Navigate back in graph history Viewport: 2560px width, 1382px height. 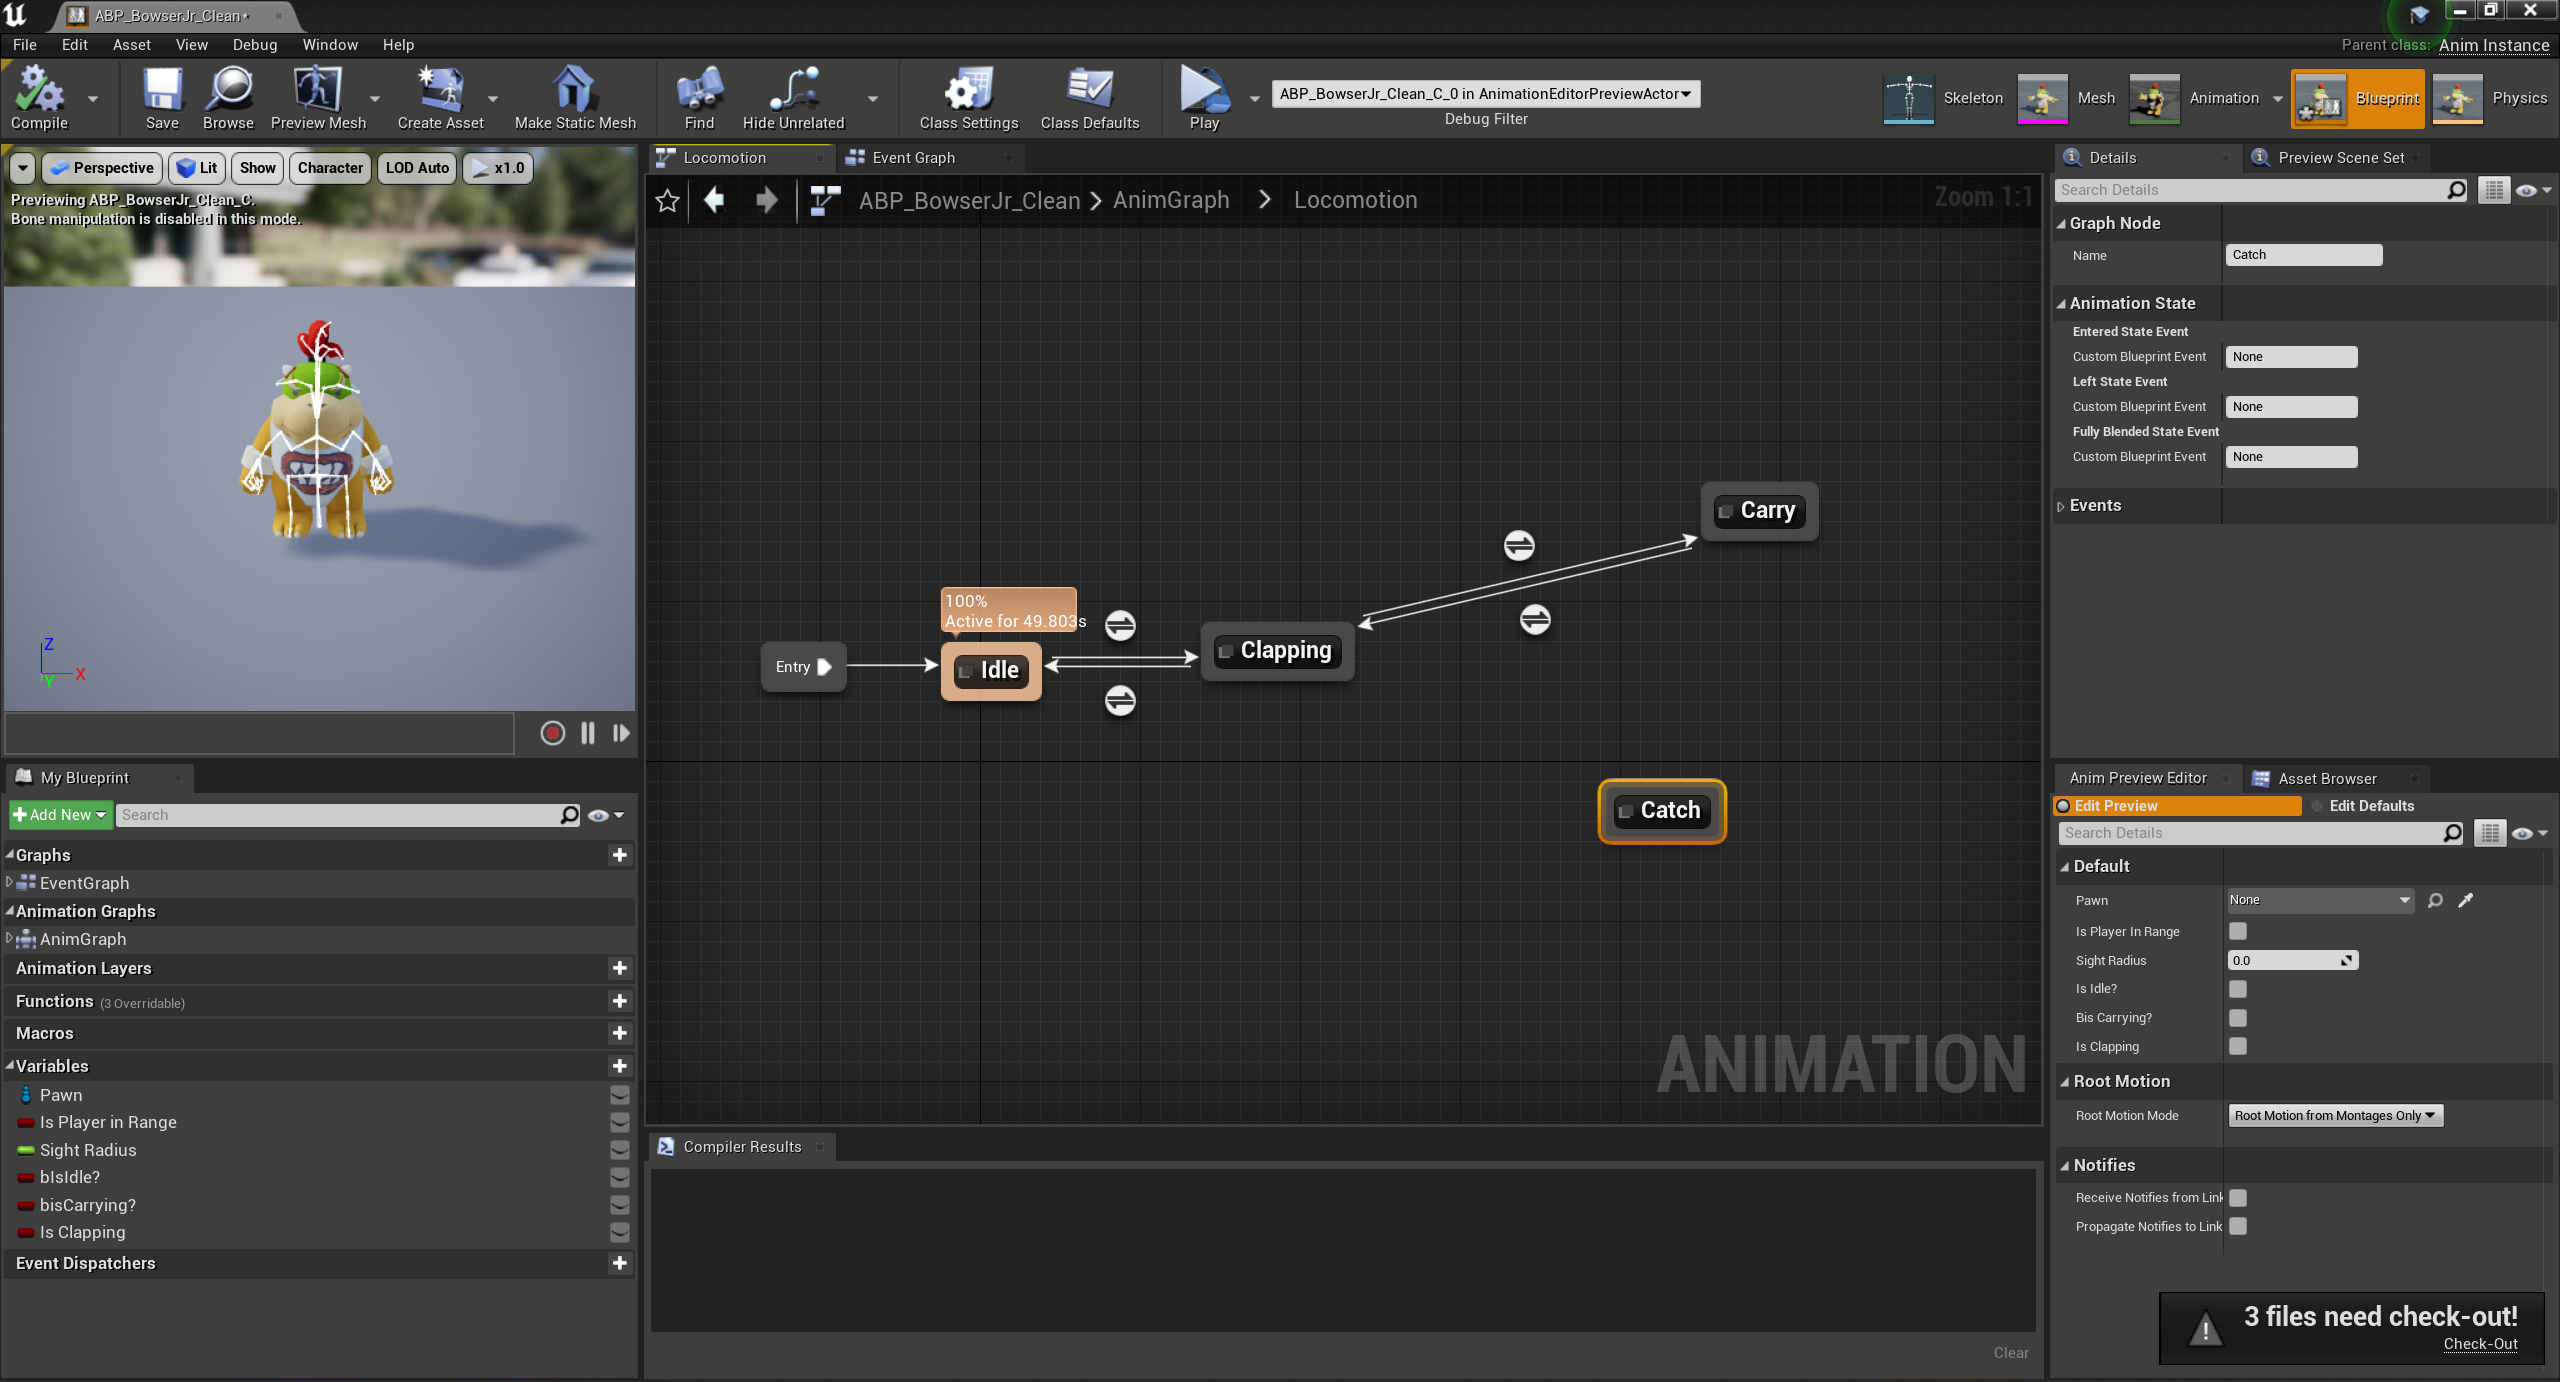click(714, 200)
